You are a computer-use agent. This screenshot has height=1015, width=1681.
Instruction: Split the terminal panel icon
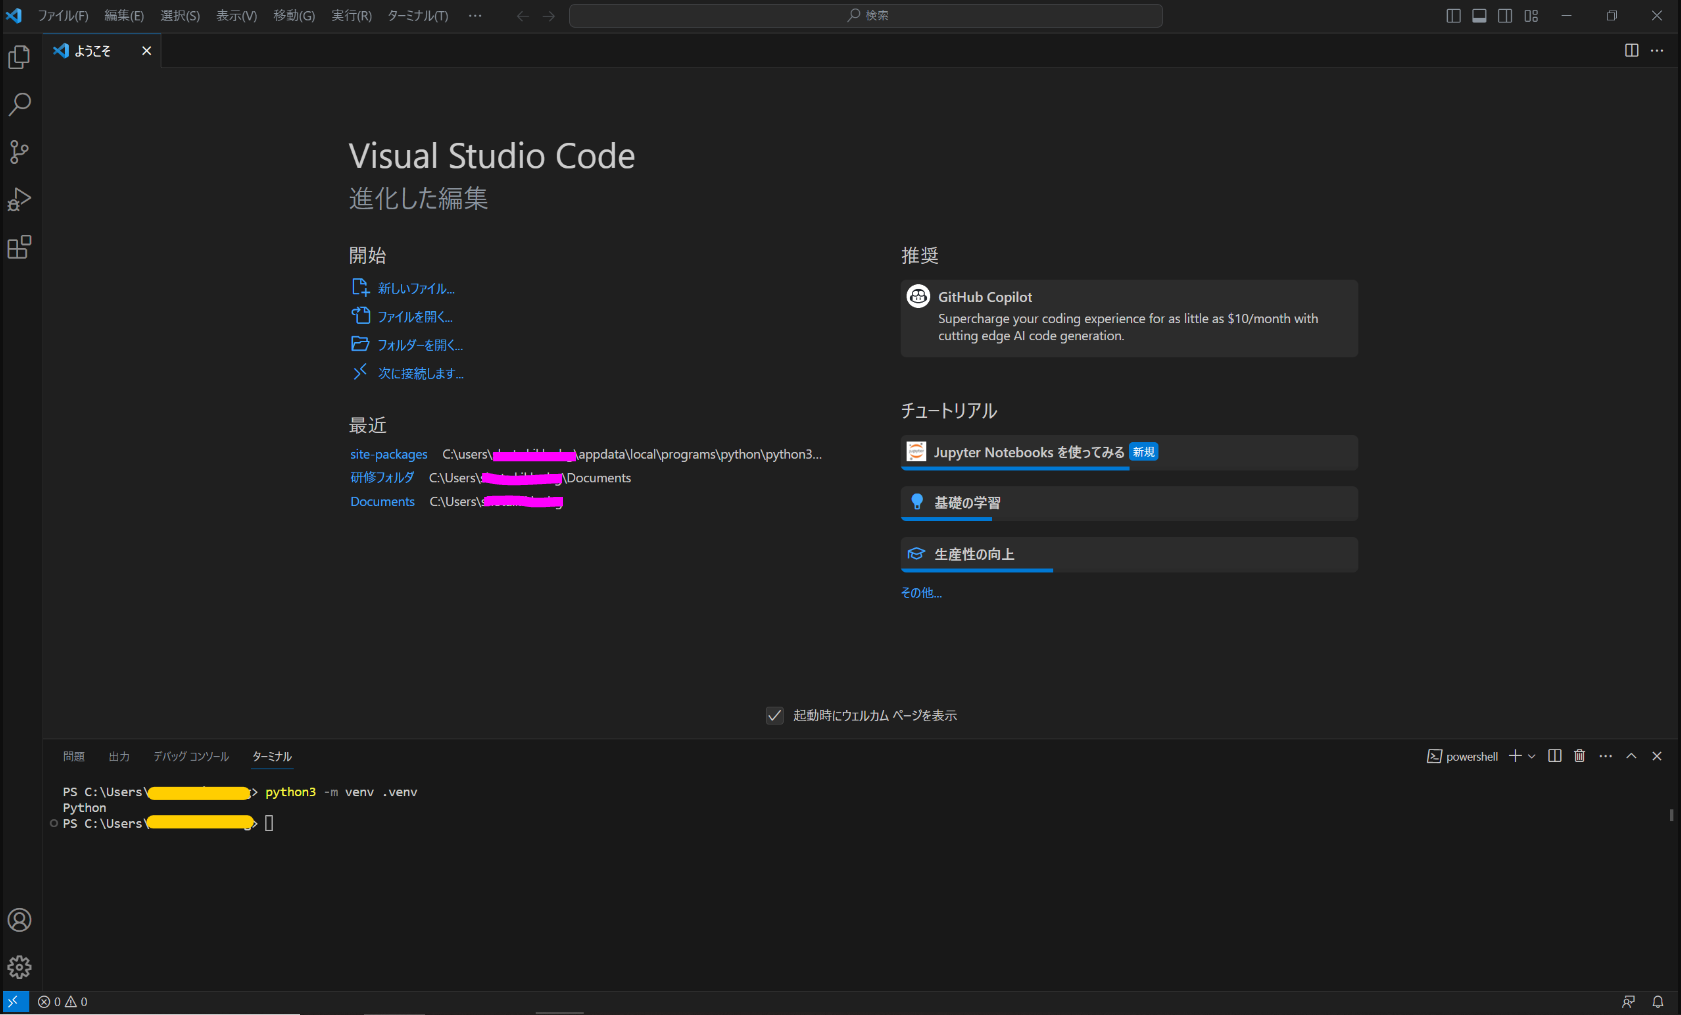(1554, 756)
